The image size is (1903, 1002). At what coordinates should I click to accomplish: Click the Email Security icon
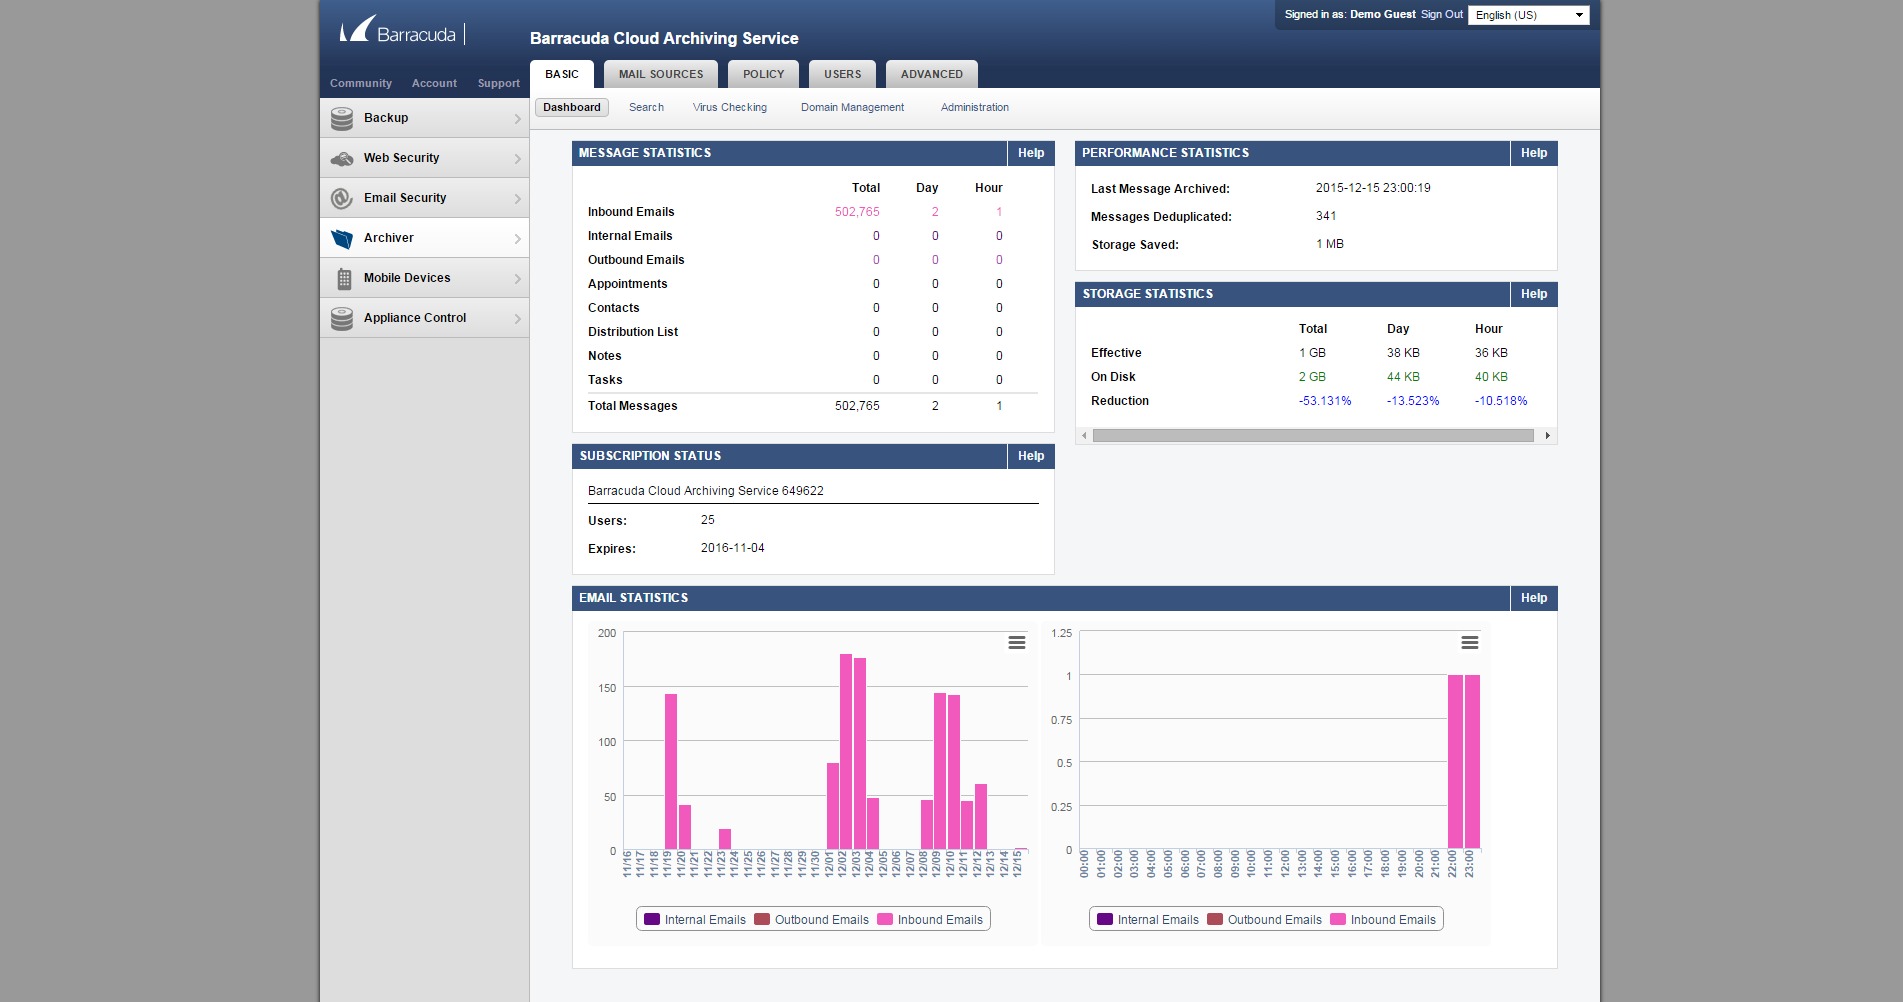pyautogui.click(x=342, y=198)
